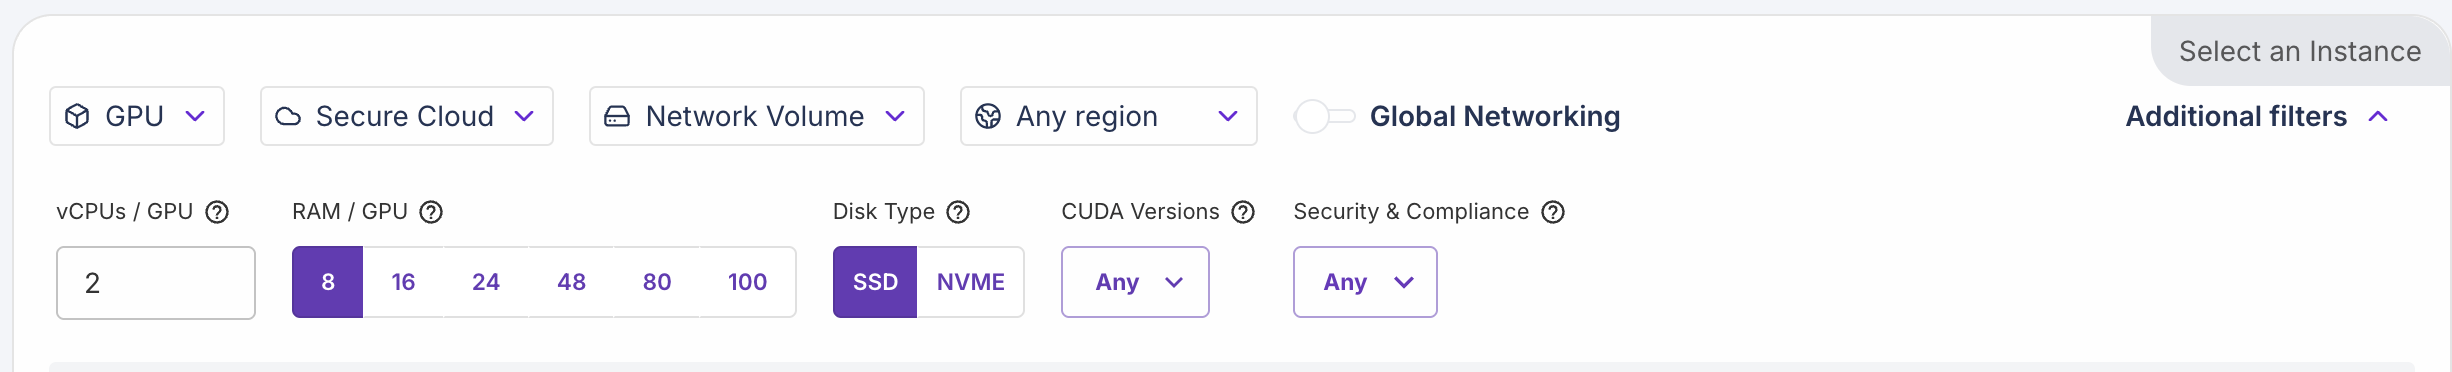Viewport: 2452px width, 372px height.
Task: Select the SSD disk type option
Action: pyautogui.click(x=875, y=282)
